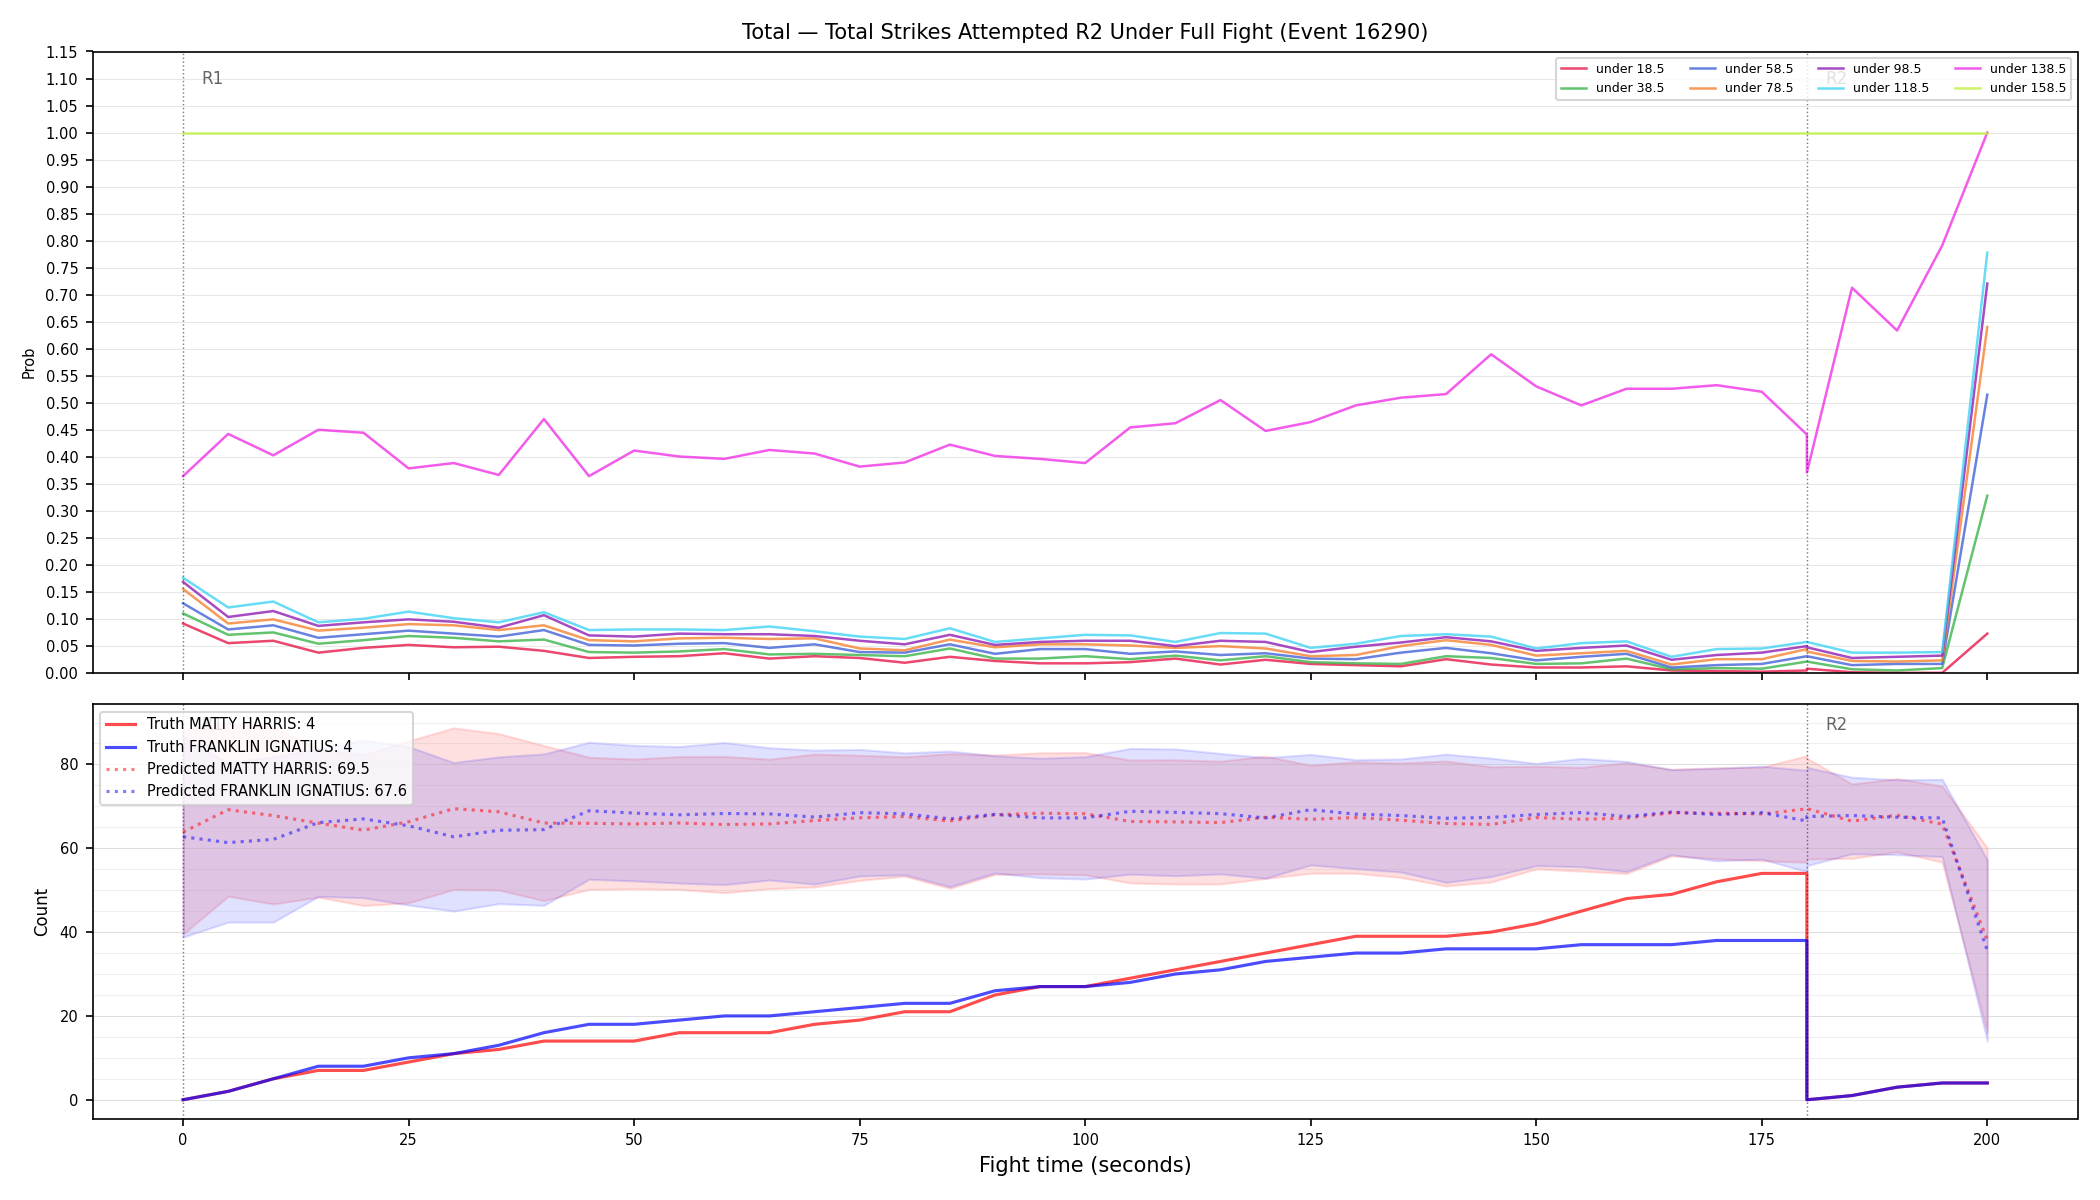Click 'Predicted MATTY HARRIS: 69.5' legend label

click(258, 768)
